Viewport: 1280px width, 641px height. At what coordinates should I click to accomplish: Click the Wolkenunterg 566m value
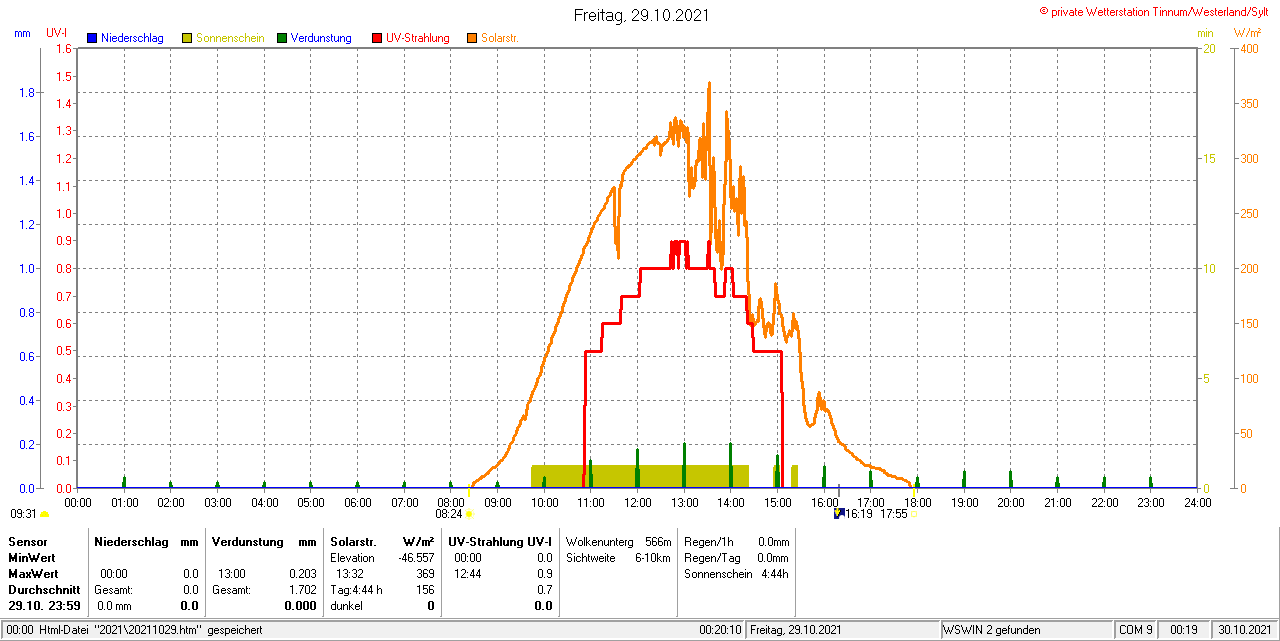click(x=658, y=541)
